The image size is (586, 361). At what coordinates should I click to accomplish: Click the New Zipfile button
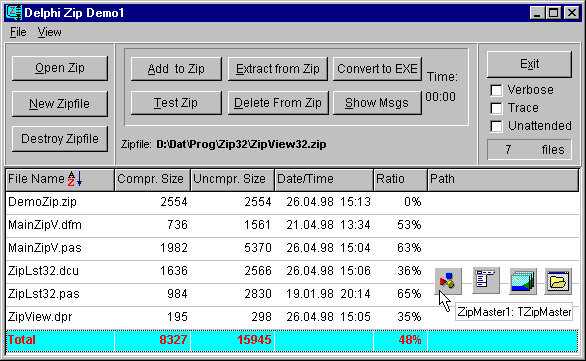[x=60, y=104]
